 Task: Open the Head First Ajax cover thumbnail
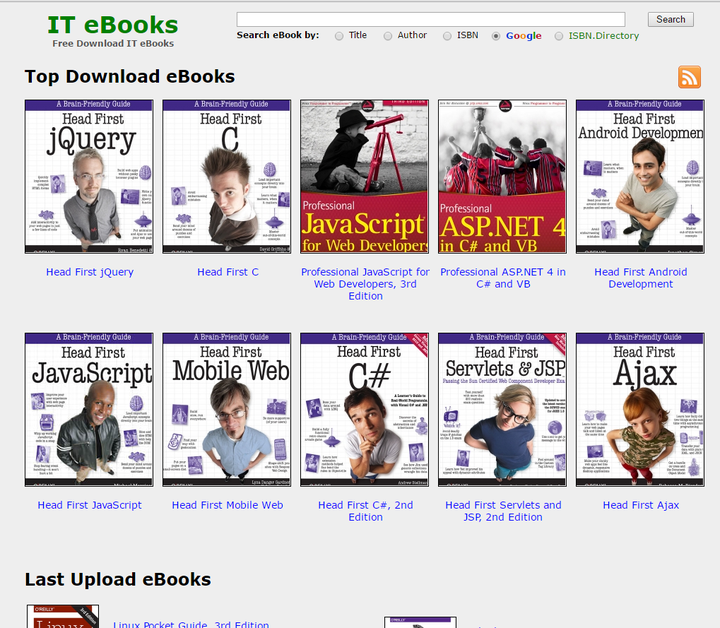coord(640,409)
